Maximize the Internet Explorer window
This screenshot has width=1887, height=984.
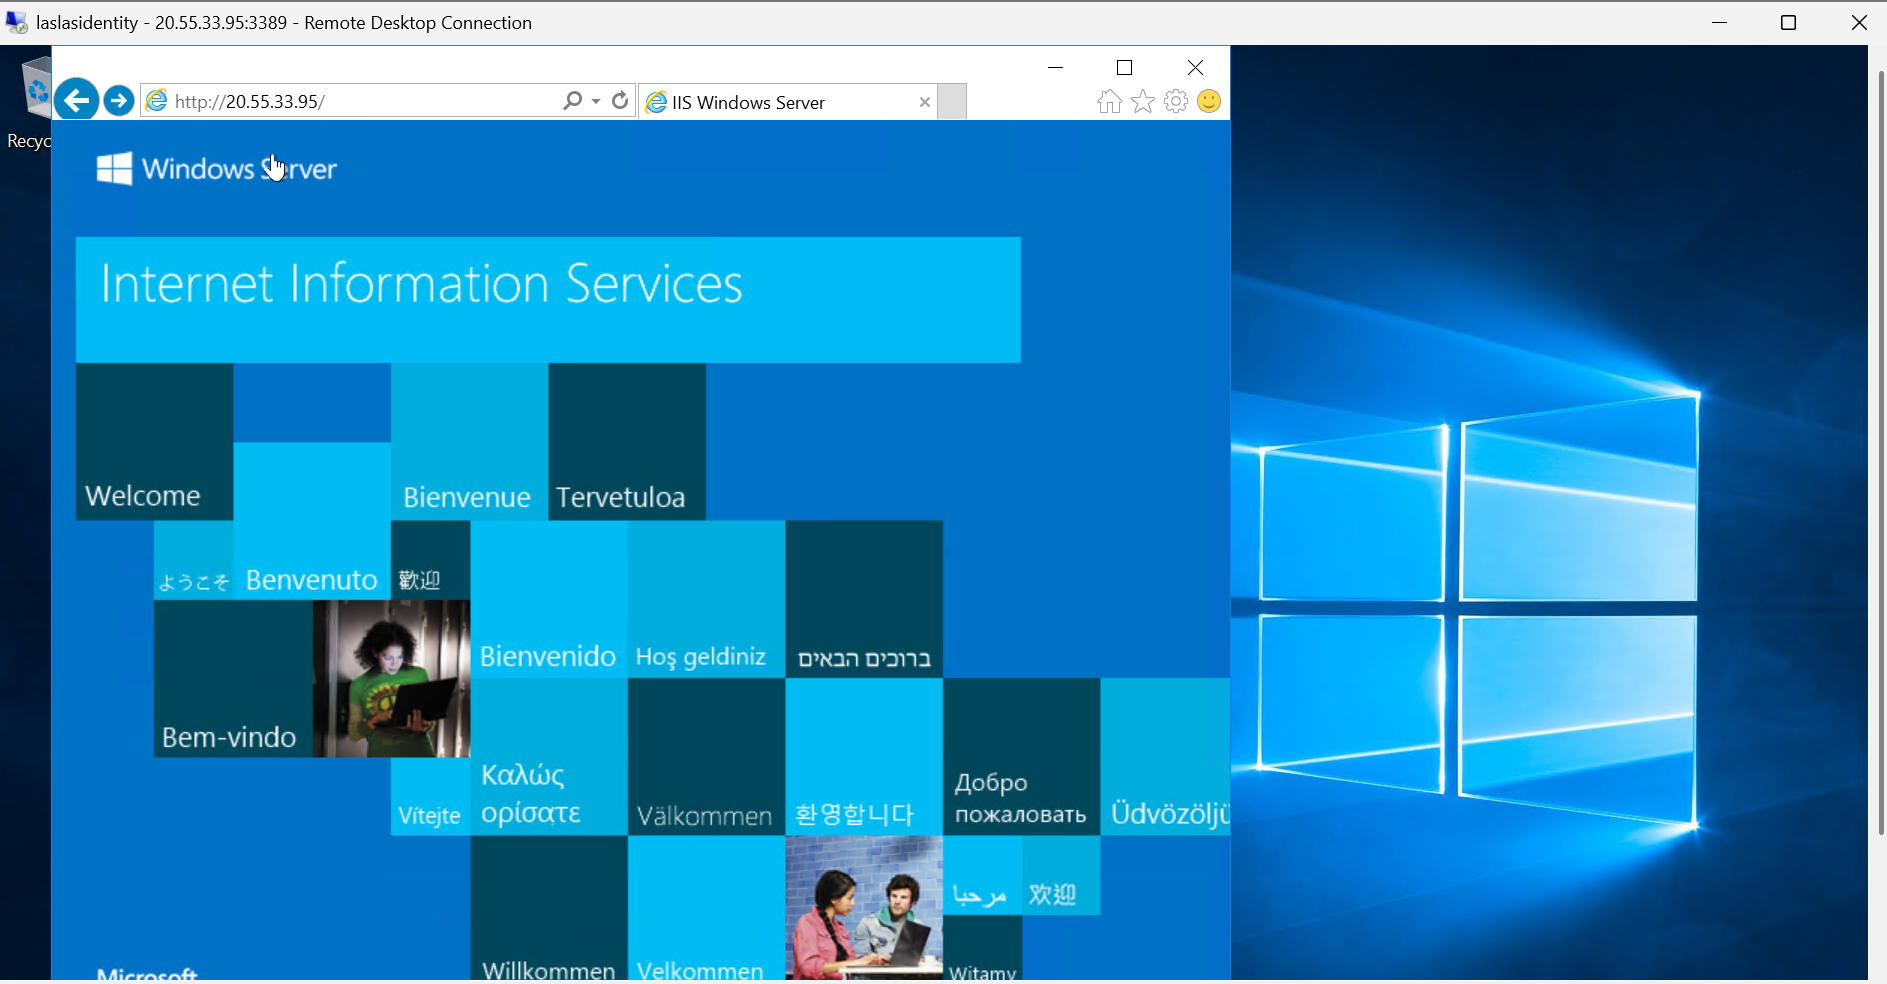pyautogui.click(x=1124, y=67)
